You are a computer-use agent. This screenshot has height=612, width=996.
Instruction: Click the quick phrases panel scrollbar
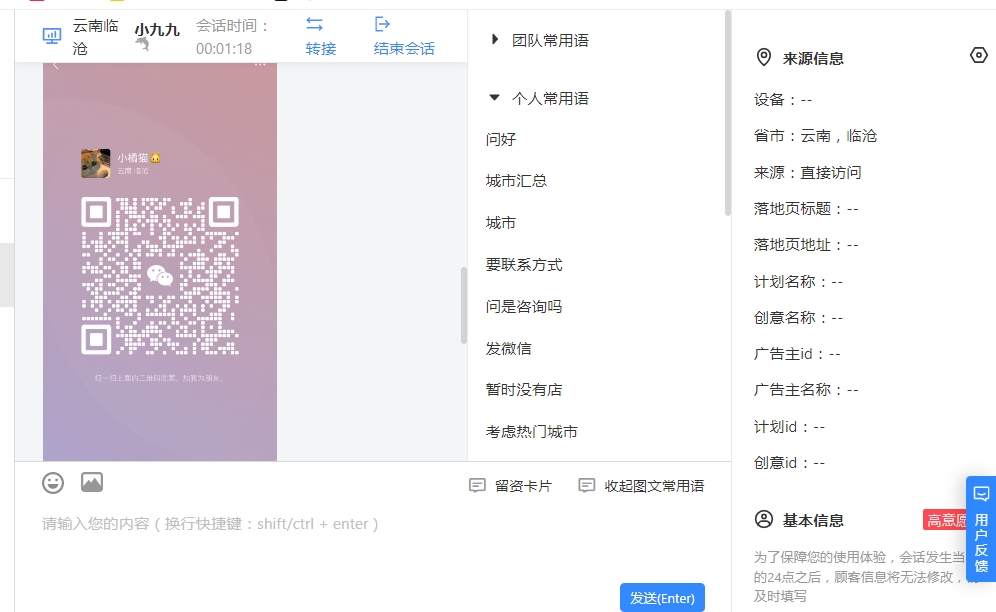(x=727, y=114)
